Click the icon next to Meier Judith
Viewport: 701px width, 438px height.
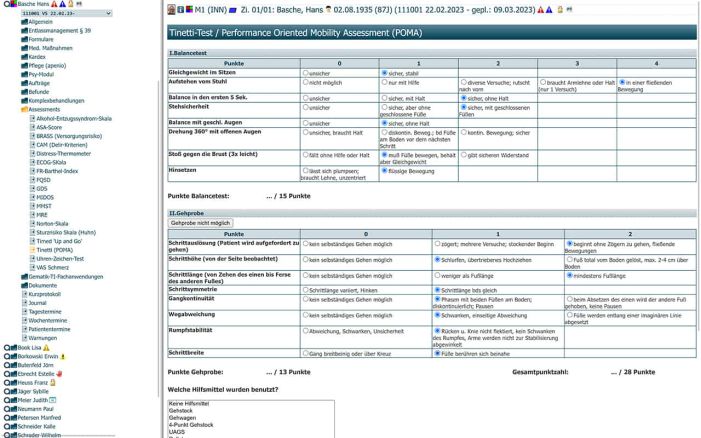point(52,400)
